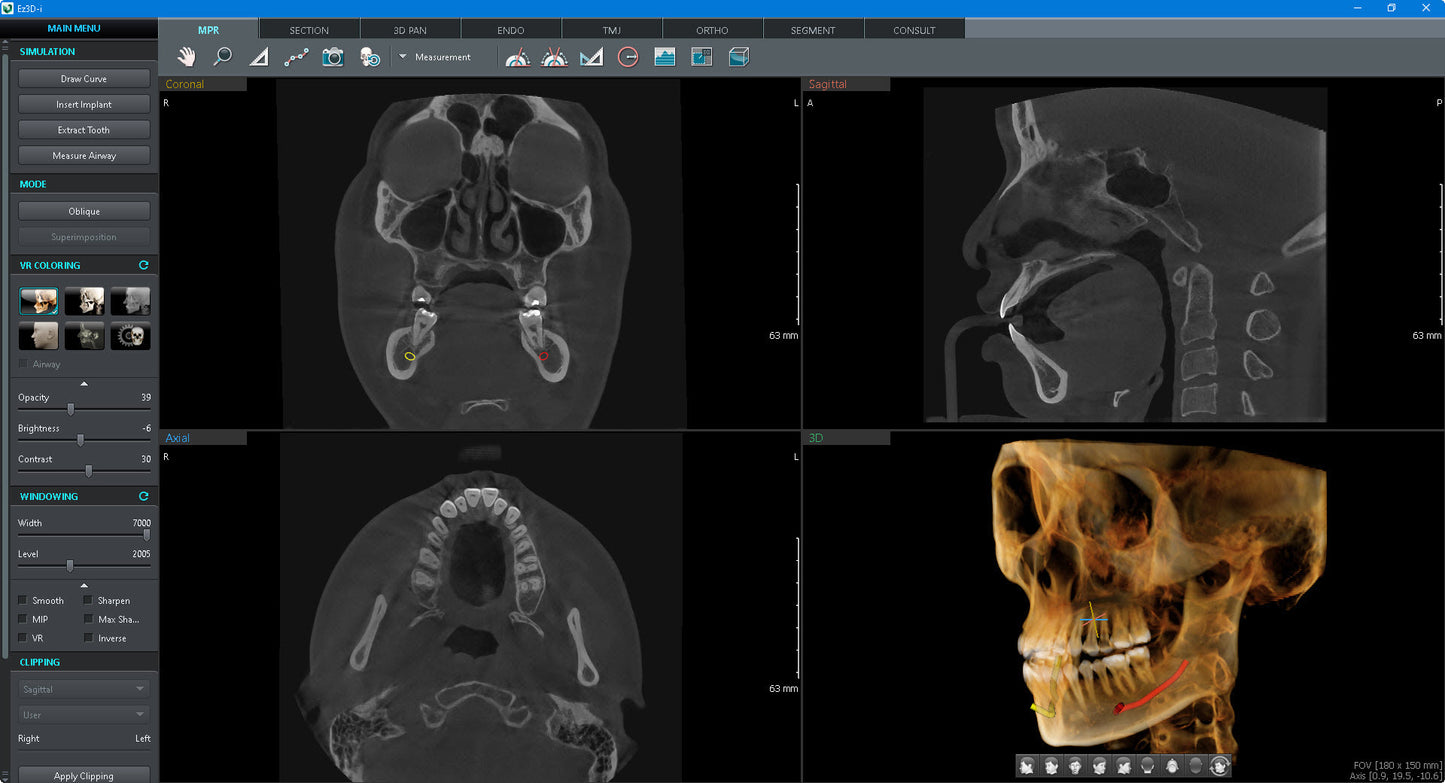Screen dimensions: 1445x783
Task: Activate the magnifier zoom tool
Action: (223, 57)
